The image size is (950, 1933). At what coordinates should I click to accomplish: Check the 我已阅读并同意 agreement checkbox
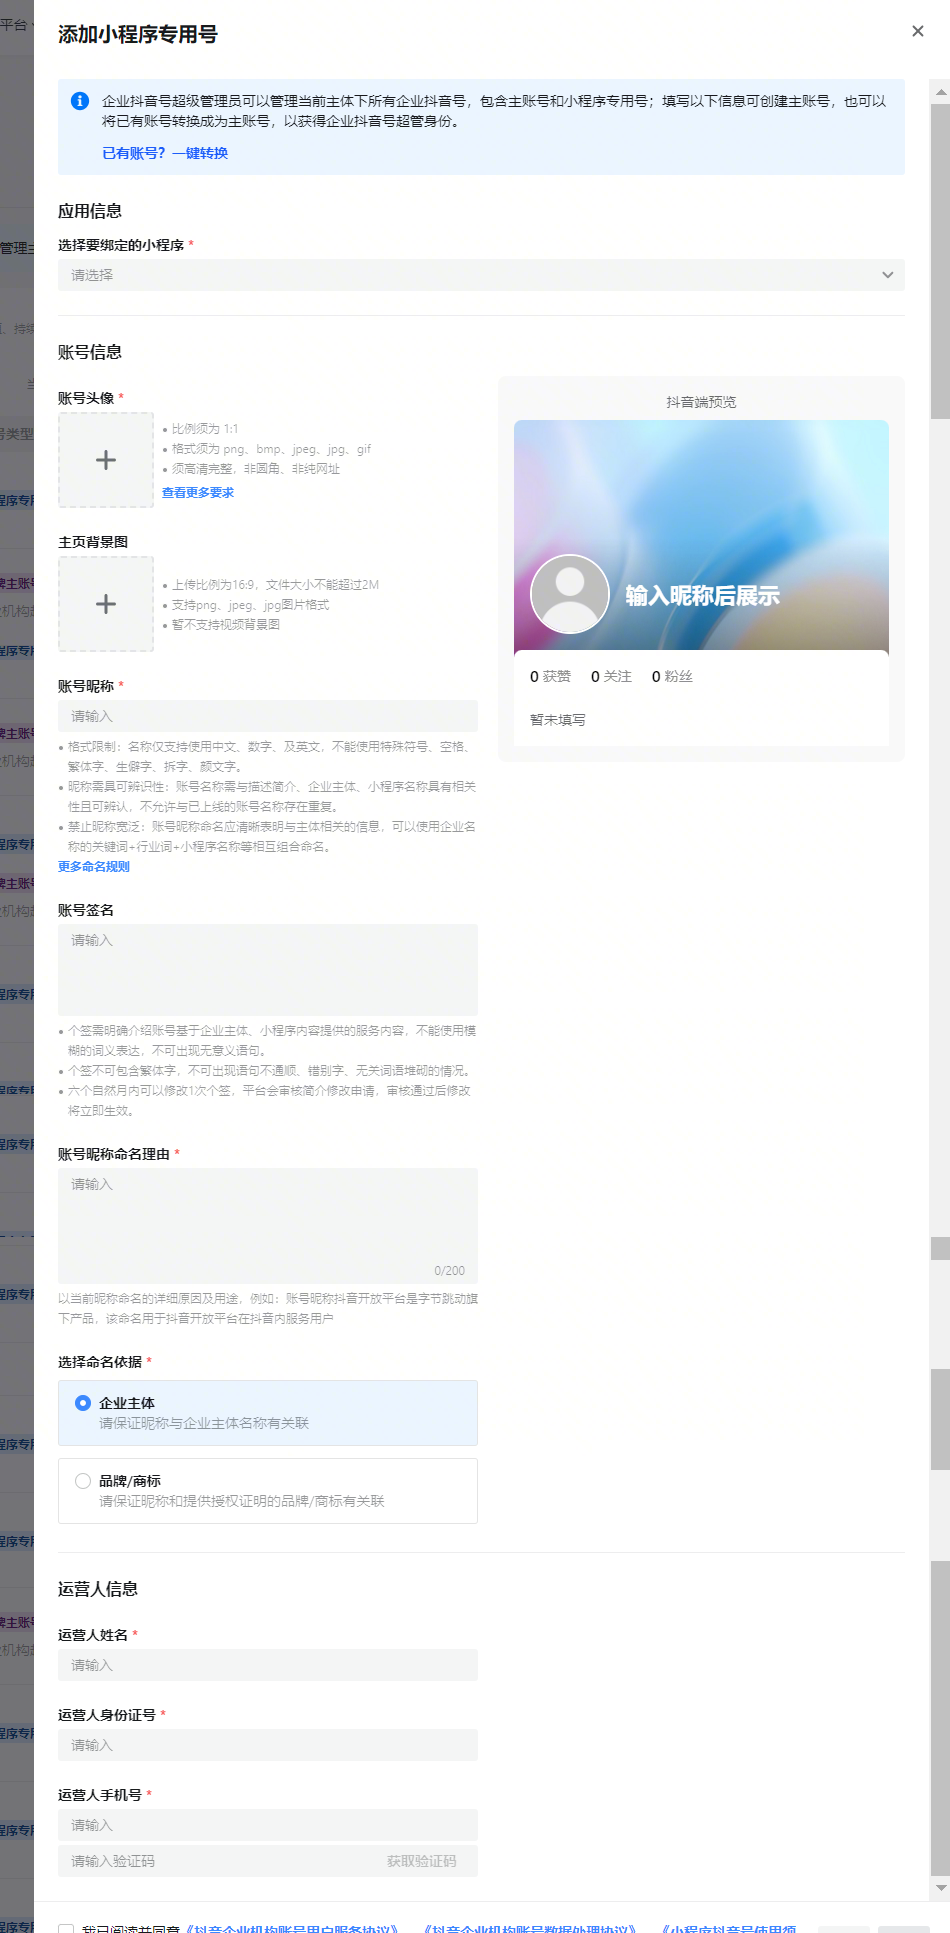point(66,1928)
